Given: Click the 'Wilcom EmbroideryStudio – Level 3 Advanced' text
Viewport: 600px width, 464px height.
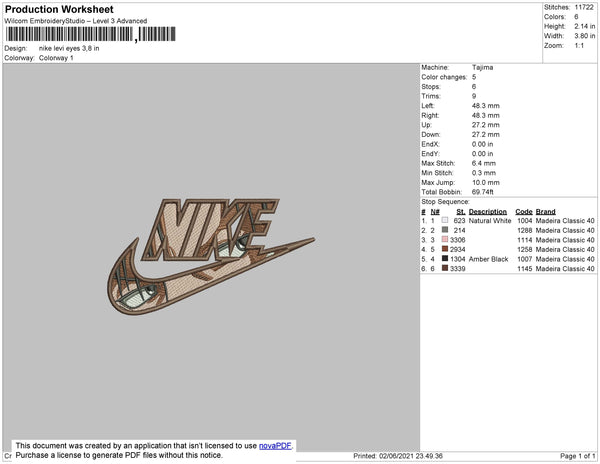Looking at the screenshot, I should click(76, 21).
